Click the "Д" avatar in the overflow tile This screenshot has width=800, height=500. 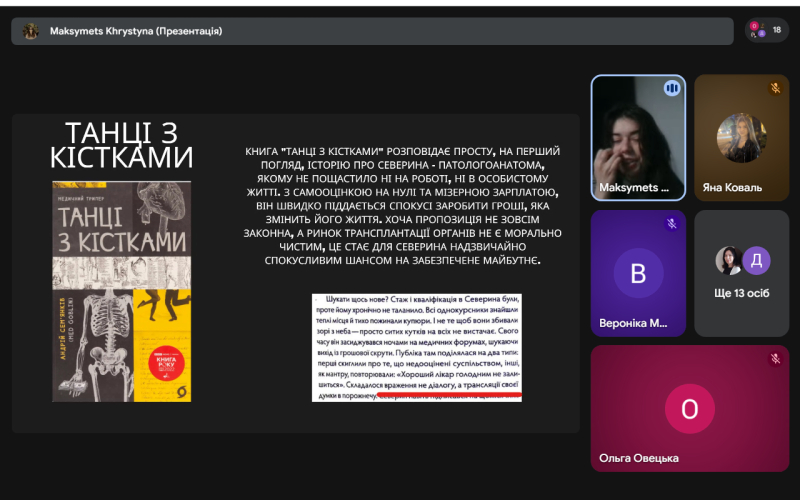(756, 260)
